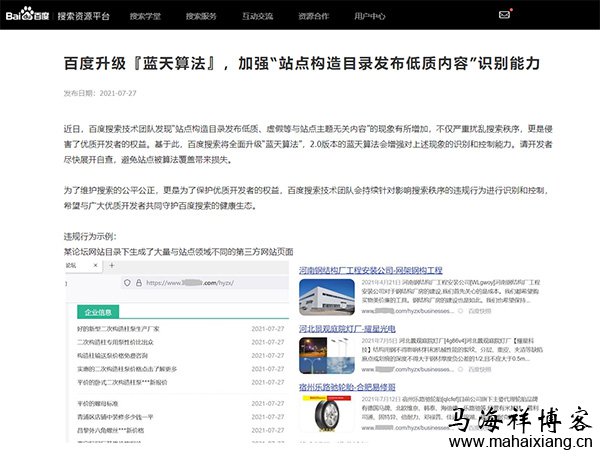This screenshot has width=600, height=459.
Task: Click the article headline 百度升级『蓝天算法』
Action: (x=302, y=63)
